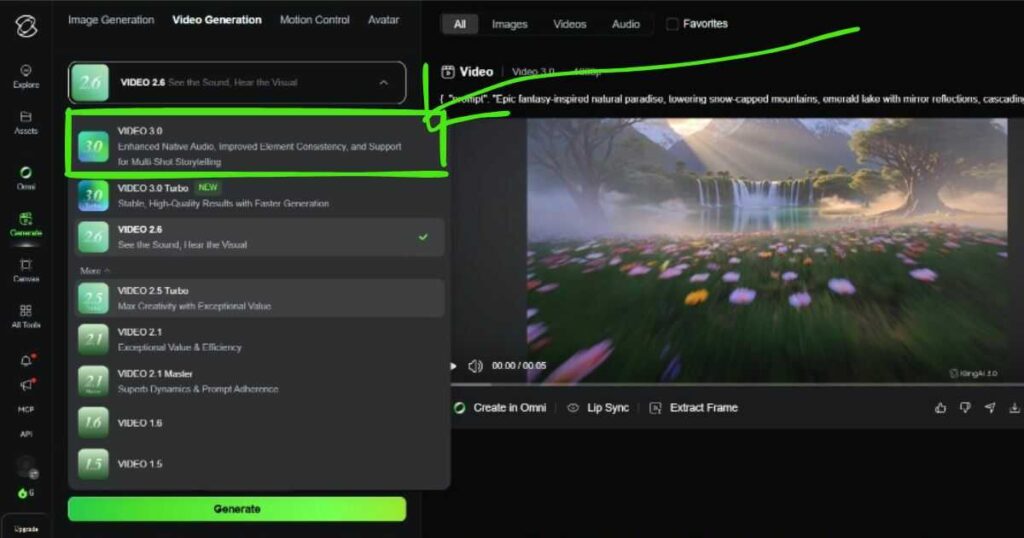The height and width of the screenshot is (538, 1024).
Task: Switch to the Video Generation tab
Action: tap(217, 20)
